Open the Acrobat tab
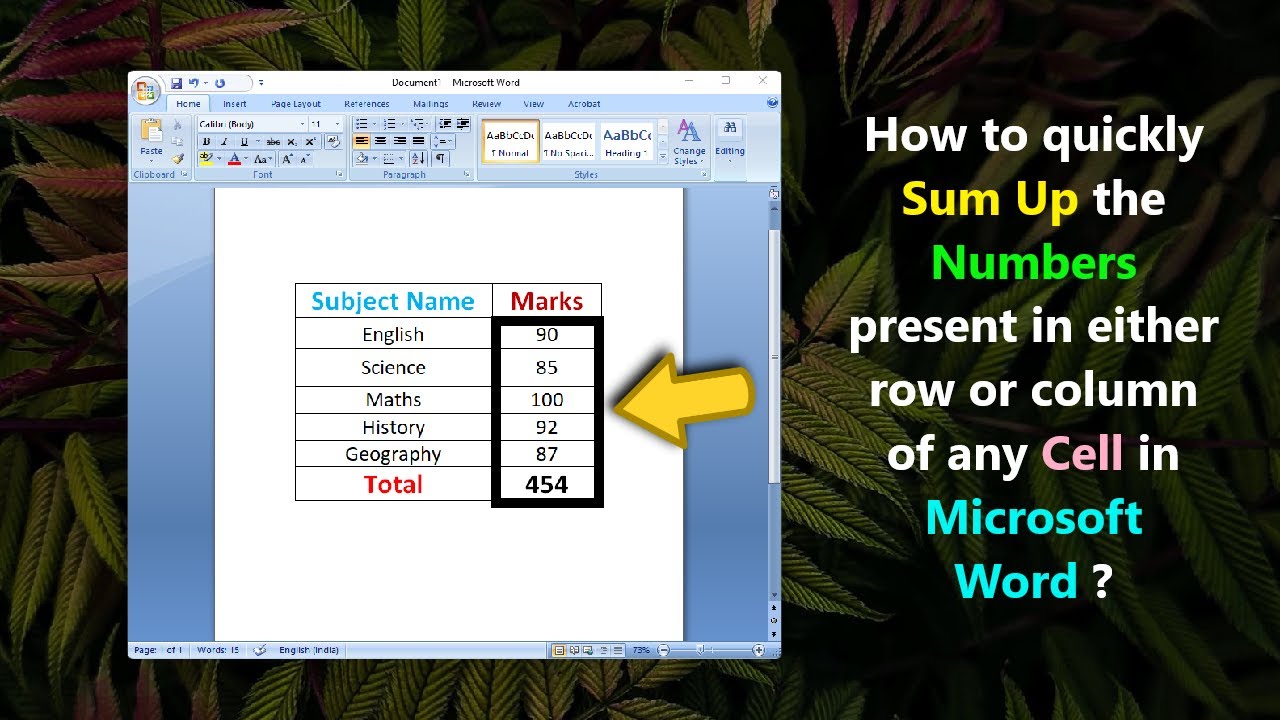Screen dimensions: 1280x720 [x=584, y=104]
